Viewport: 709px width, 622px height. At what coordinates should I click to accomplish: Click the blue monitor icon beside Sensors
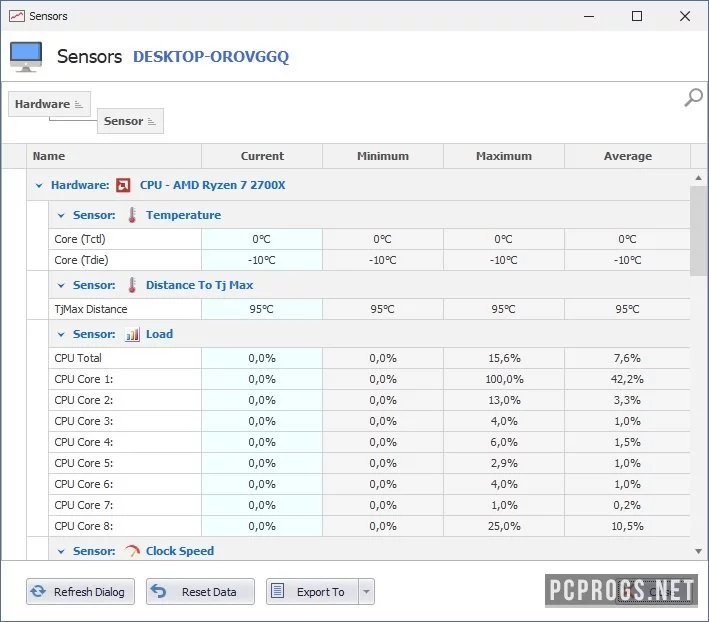[26, 57]
